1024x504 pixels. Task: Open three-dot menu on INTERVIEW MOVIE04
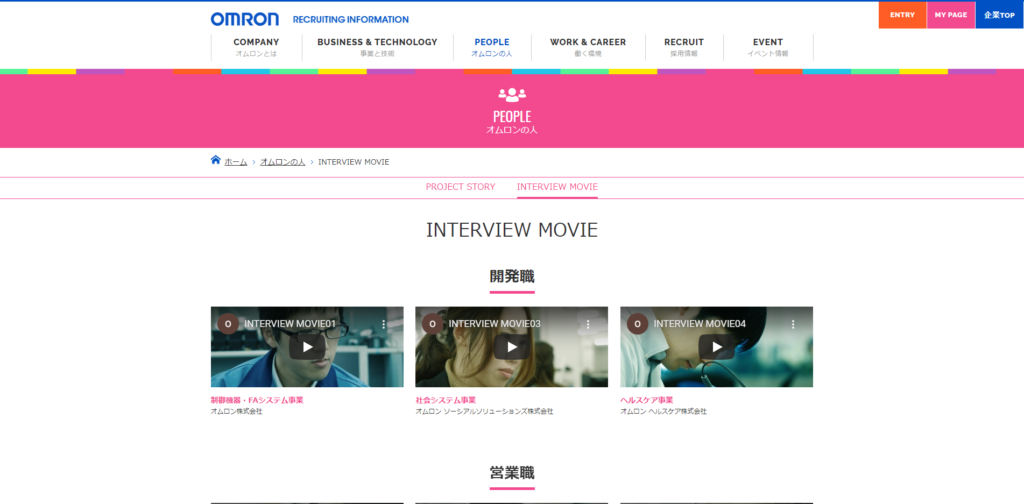tap(793, 324)
